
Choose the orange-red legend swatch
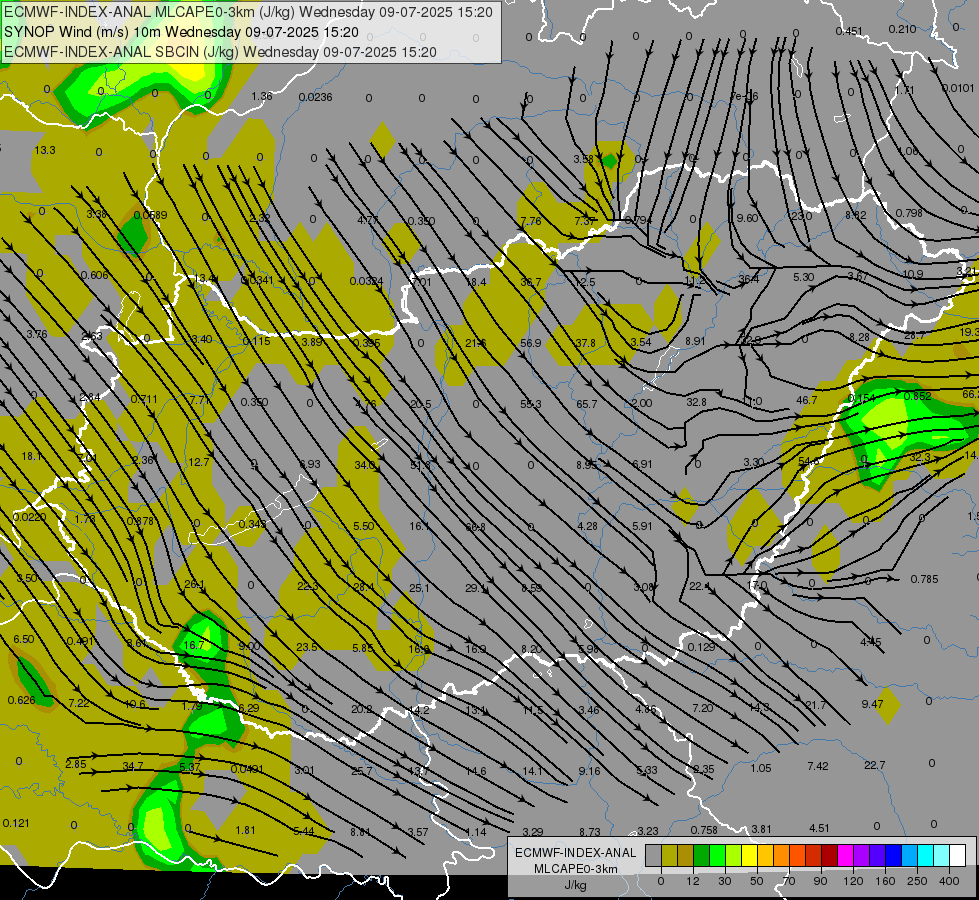(x=797, y=855)
